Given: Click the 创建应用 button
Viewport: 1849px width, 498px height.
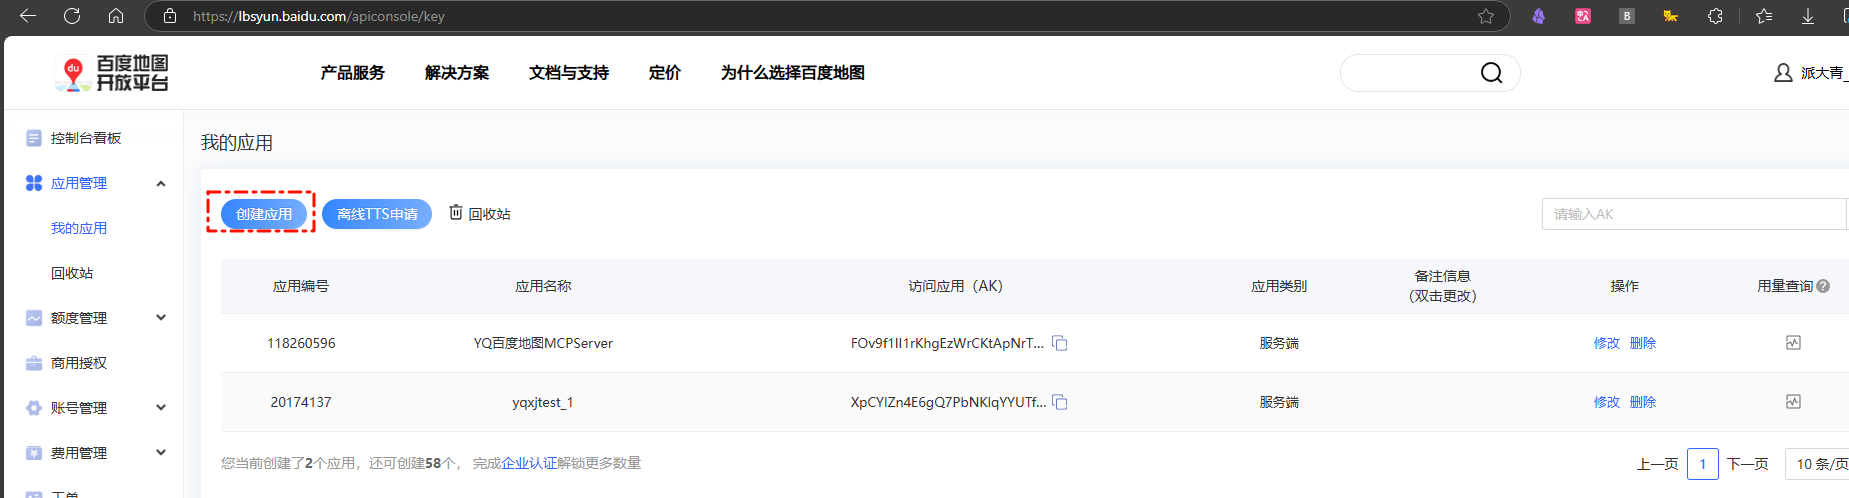Looking at the screenshot, I should [264, 214].
